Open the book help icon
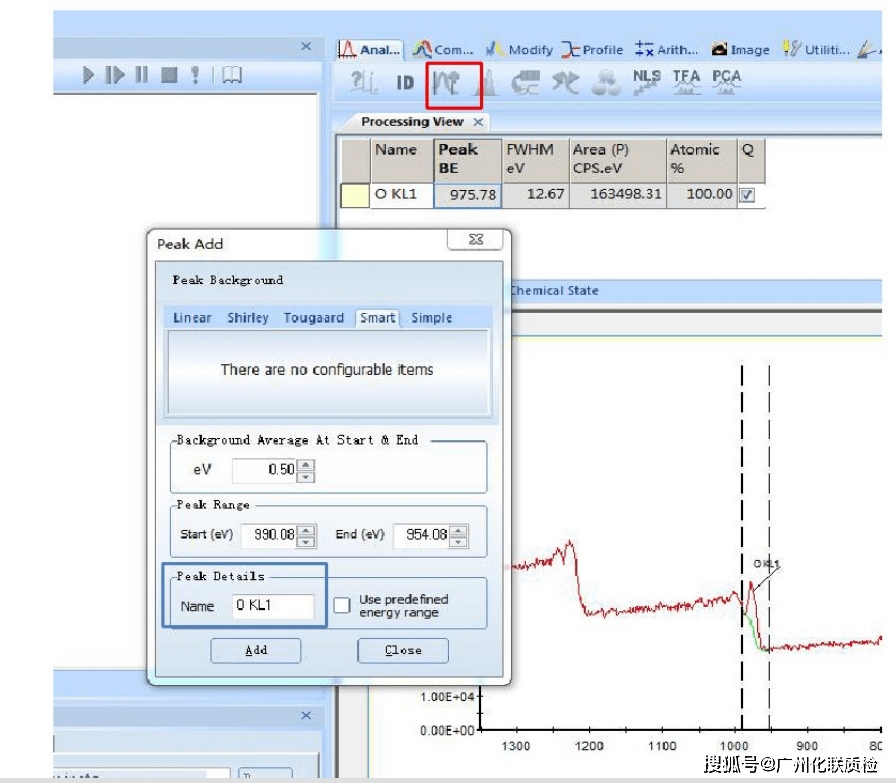Screen dimensions: 896x783 tap(232, 75)
